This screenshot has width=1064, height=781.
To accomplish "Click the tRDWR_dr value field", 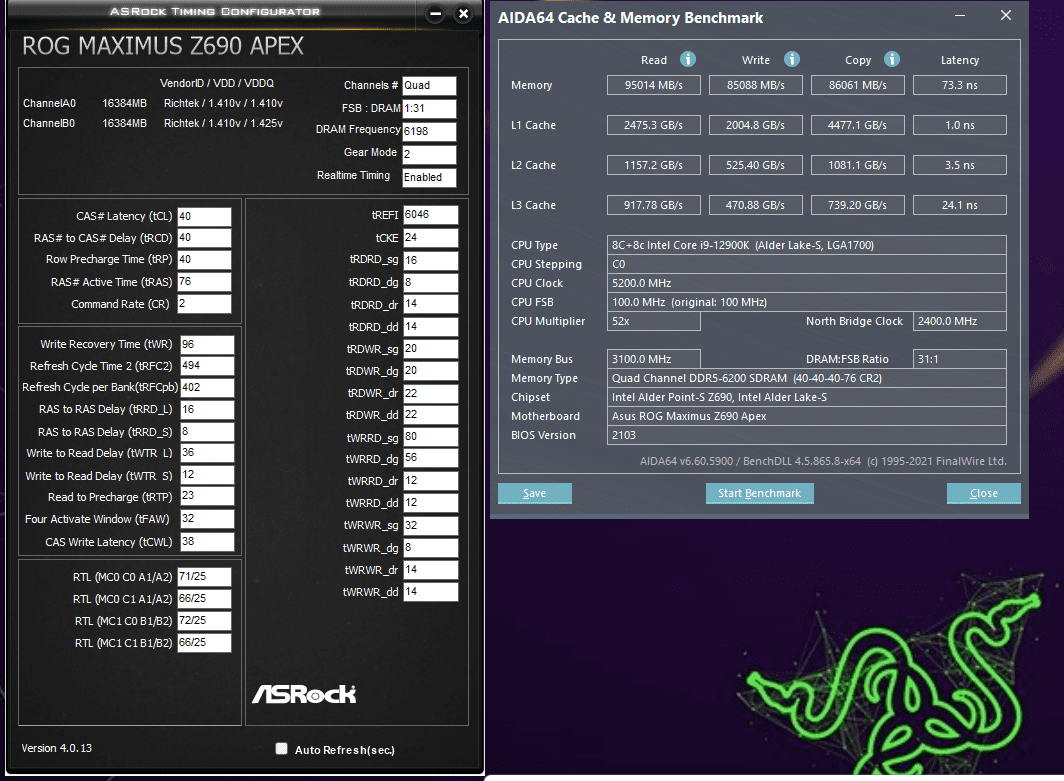I will pyautogui.click(x=431, y=394).
